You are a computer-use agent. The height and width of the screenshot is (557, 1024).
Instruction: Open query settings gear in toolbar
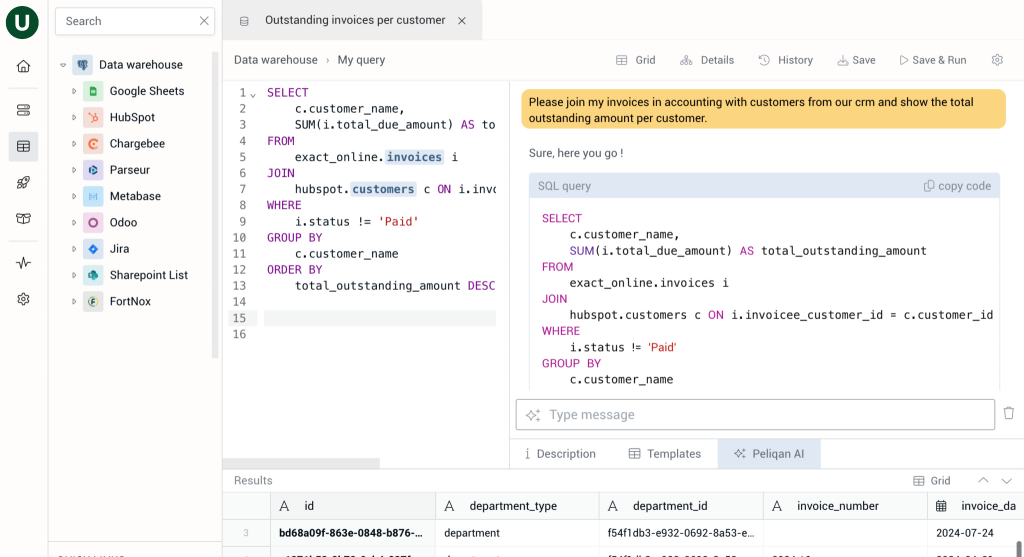(x=997, y=60)
